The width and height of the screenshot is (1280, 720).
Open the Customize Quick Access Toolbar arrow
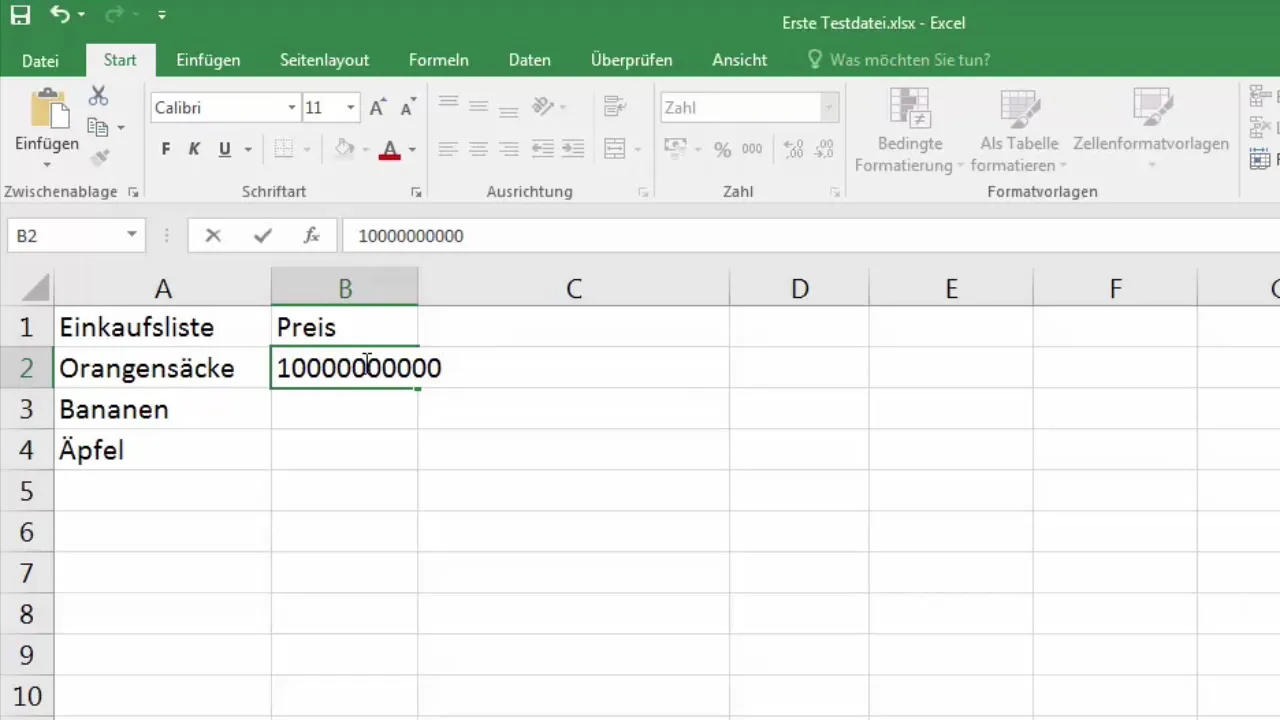(162, 16)
